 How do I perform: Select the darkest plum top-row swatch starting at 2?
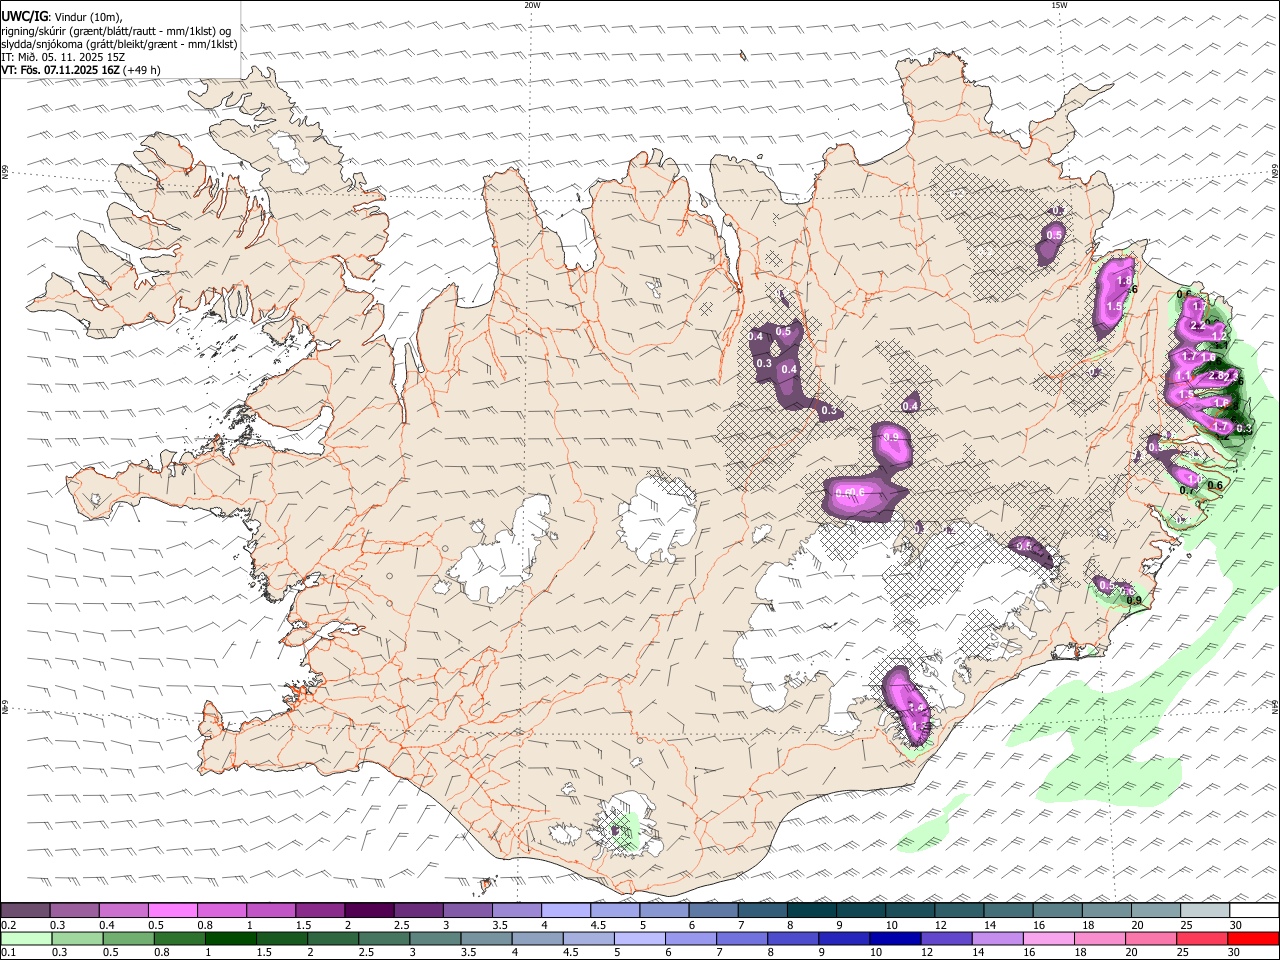(368, 911)
